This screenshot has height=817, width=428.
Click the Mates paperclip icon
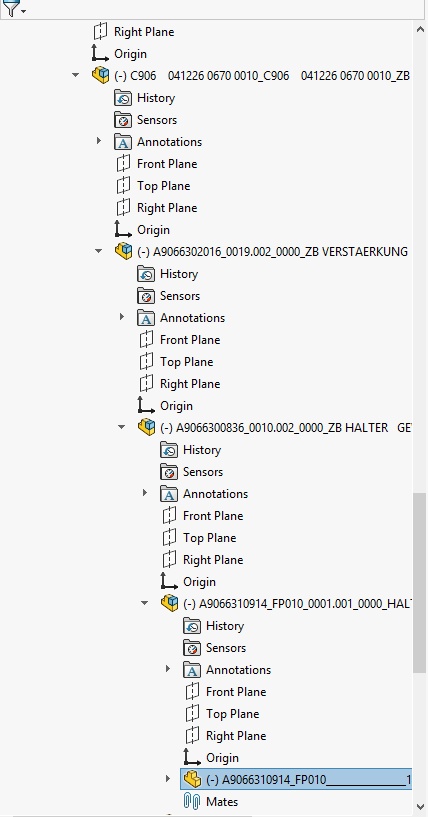pos(192,801)
